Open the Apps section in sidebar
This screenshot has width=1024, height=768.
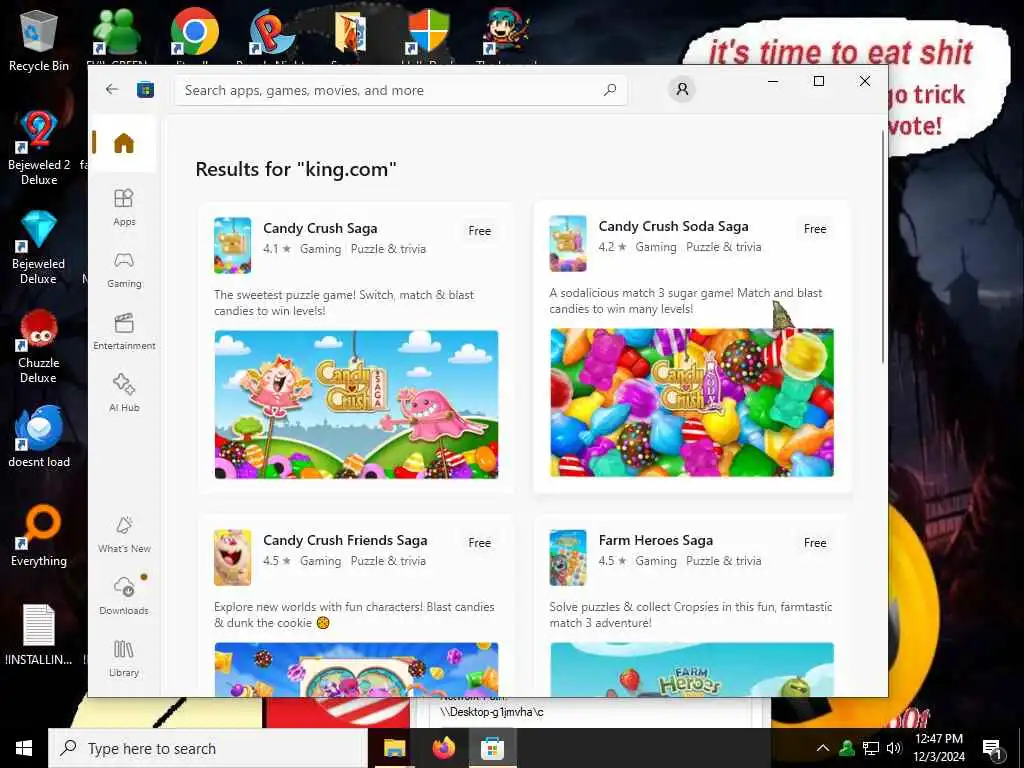tap(124, 207)
